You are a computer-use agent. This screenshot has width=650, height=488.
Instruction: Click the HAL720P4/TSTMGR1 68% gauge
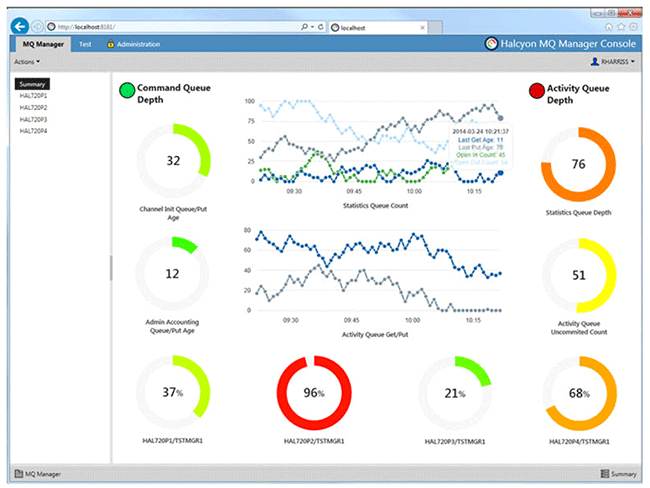coord(579,393)
